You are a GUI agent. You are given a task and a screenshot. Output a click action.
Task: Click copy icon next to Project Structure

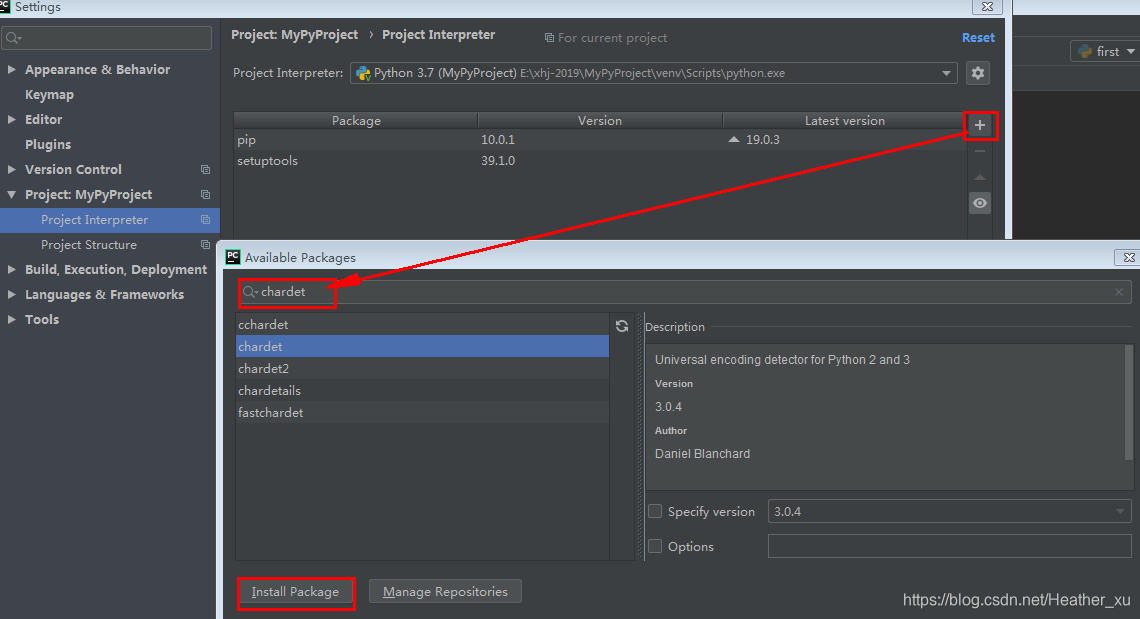pos(205,244)
